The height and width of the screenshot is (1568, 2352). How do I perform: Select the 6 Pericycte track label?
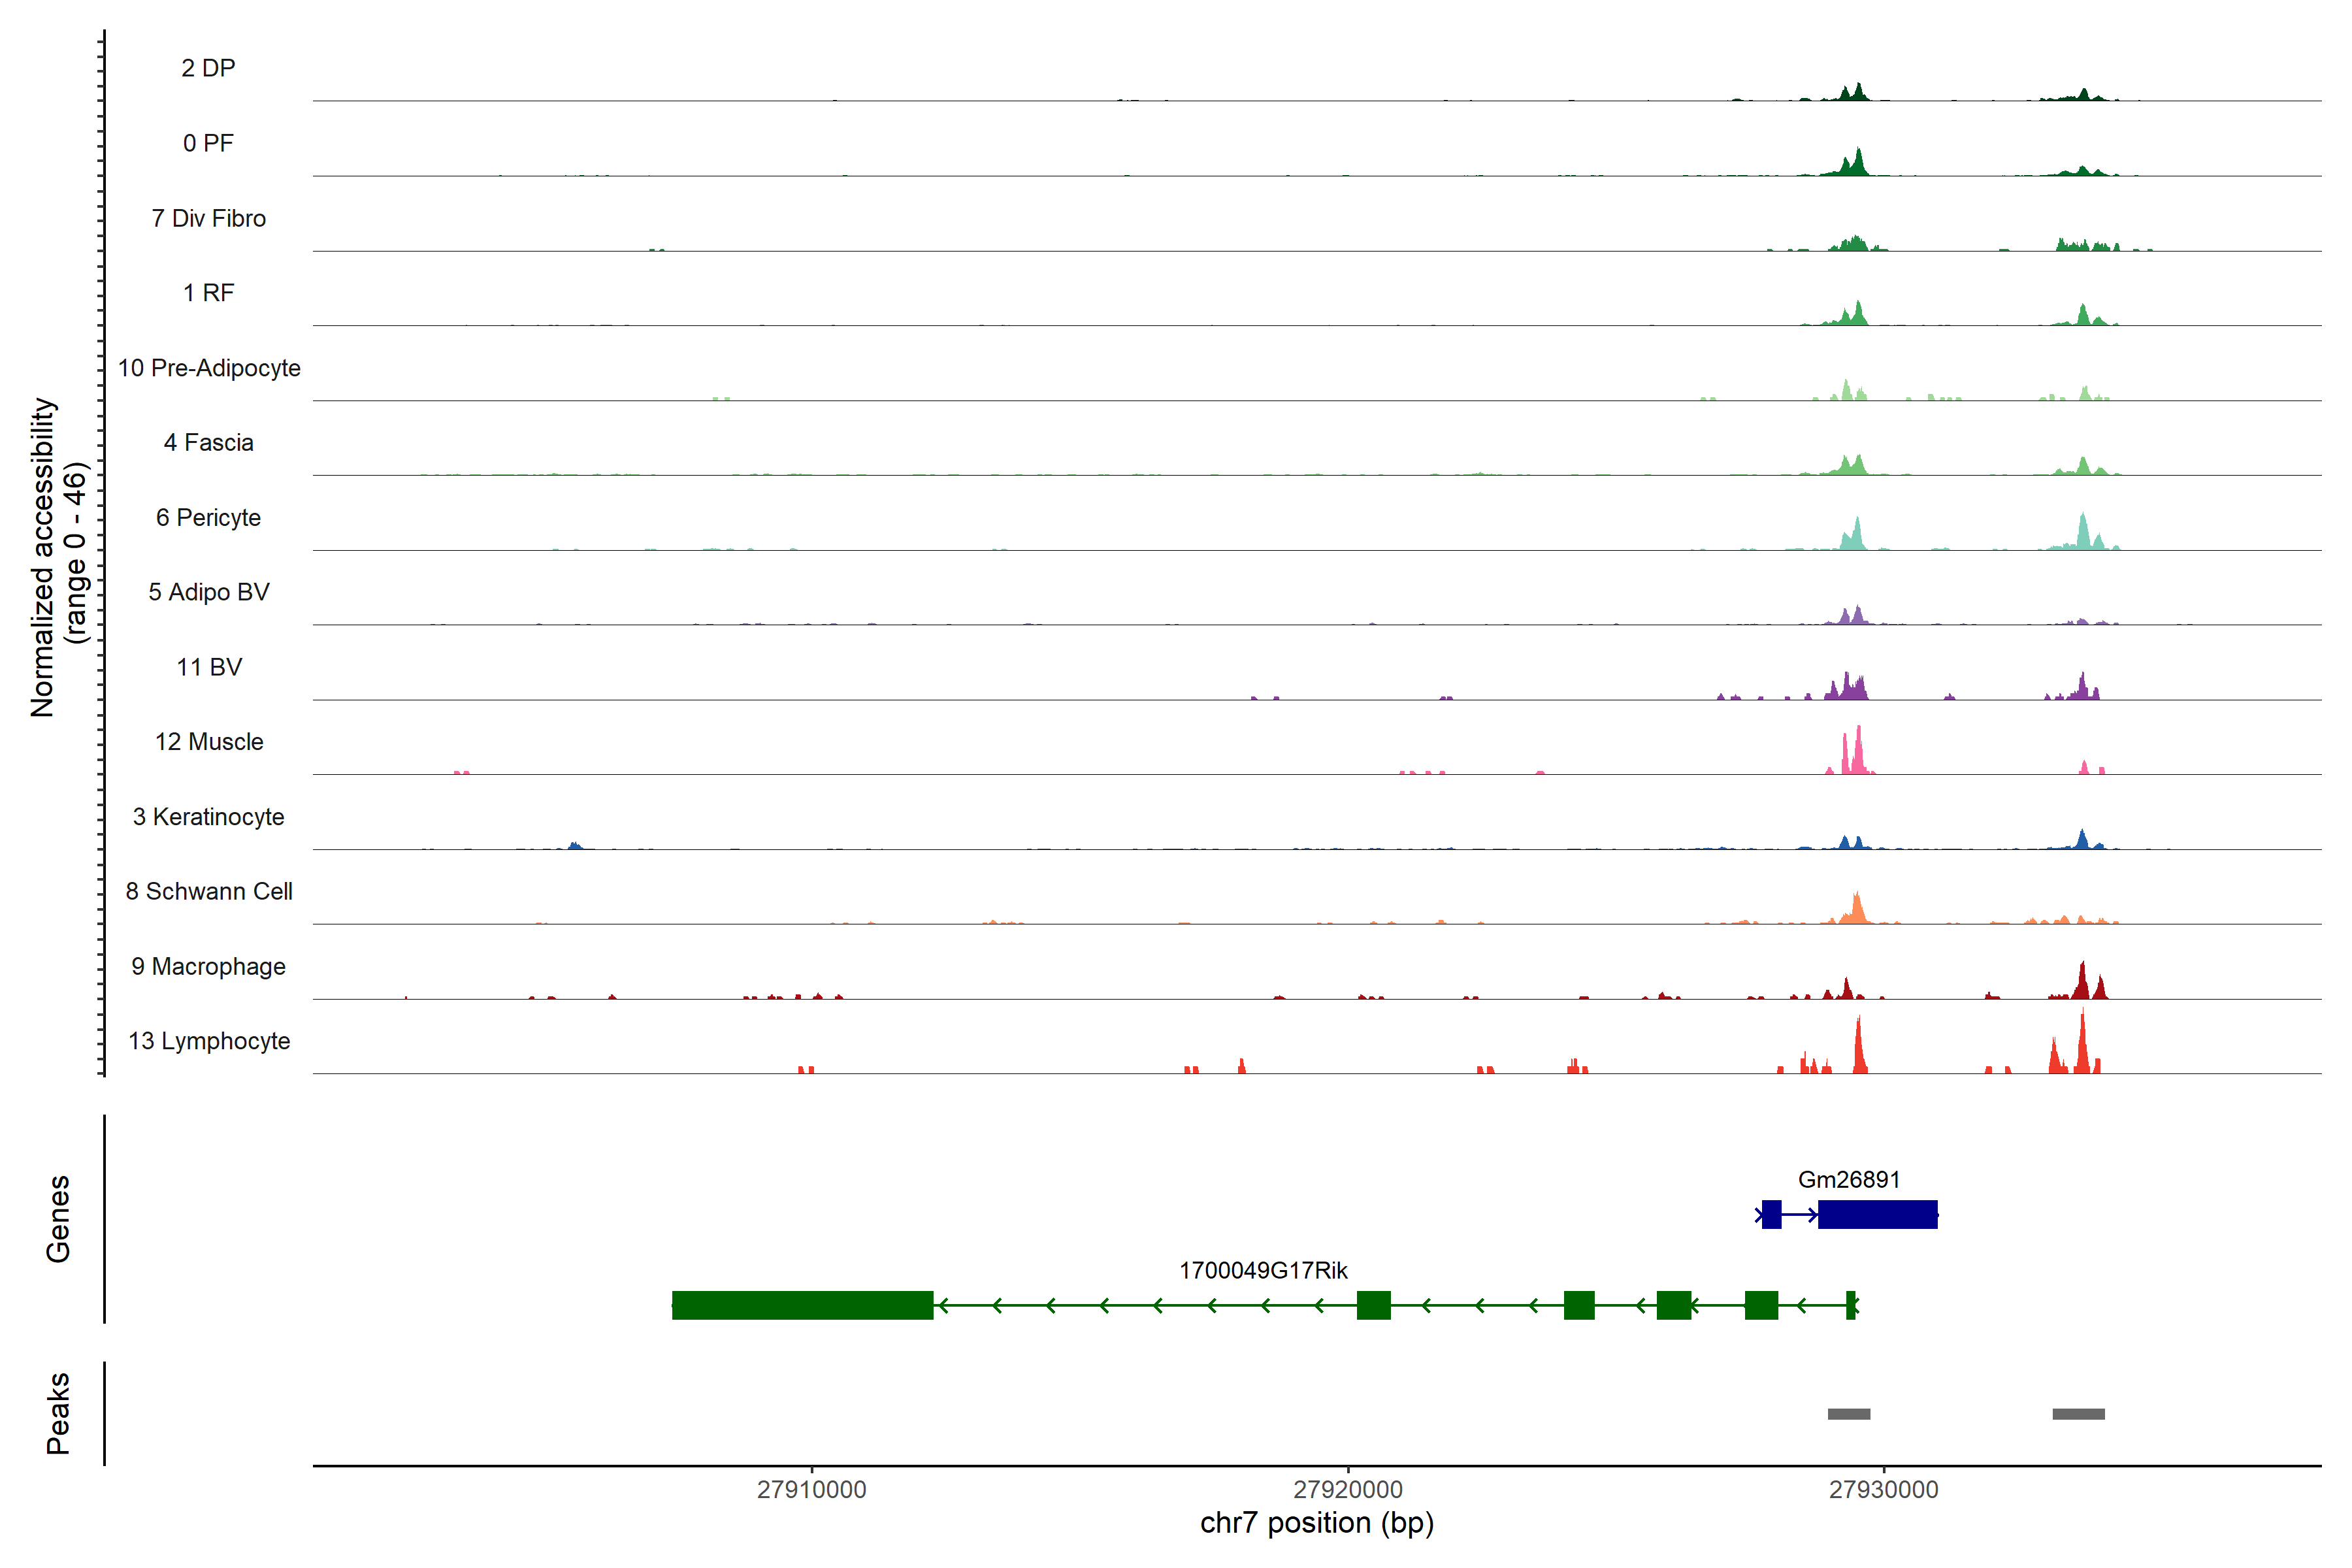point(209,518)
